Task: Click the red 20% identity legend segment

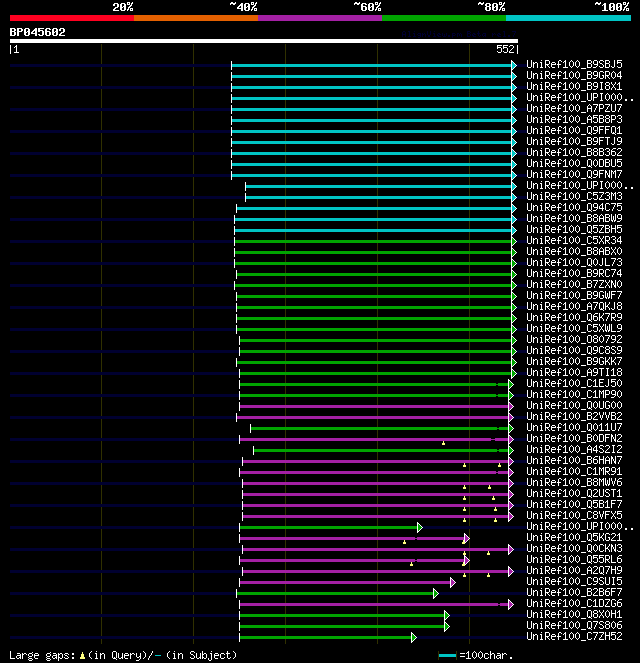Action: coord(72,18)
